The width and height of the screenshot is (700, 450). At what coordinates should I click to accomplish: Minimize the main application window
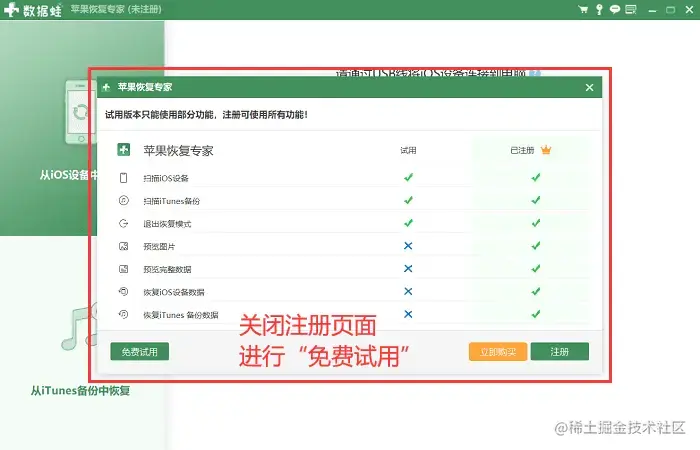point(652,10)
